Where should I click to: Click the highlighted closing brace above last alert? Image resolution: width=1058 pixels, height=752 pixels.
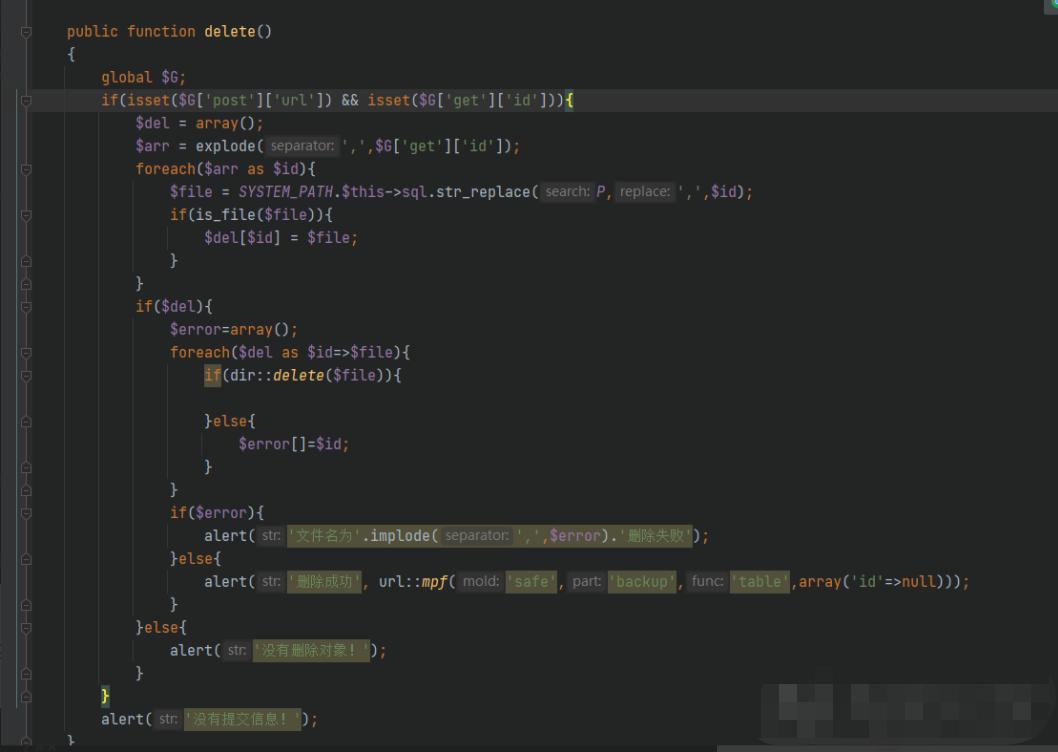pyautogui.click(x=105, y=696)
